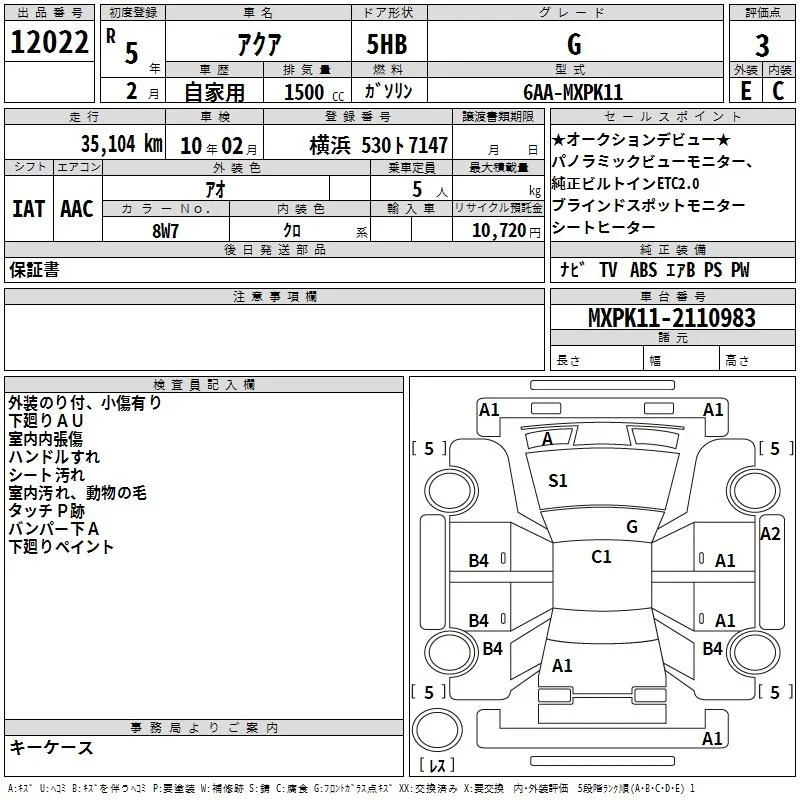
Task: Click the spare tire circle above レス
Action: (437, 730)
